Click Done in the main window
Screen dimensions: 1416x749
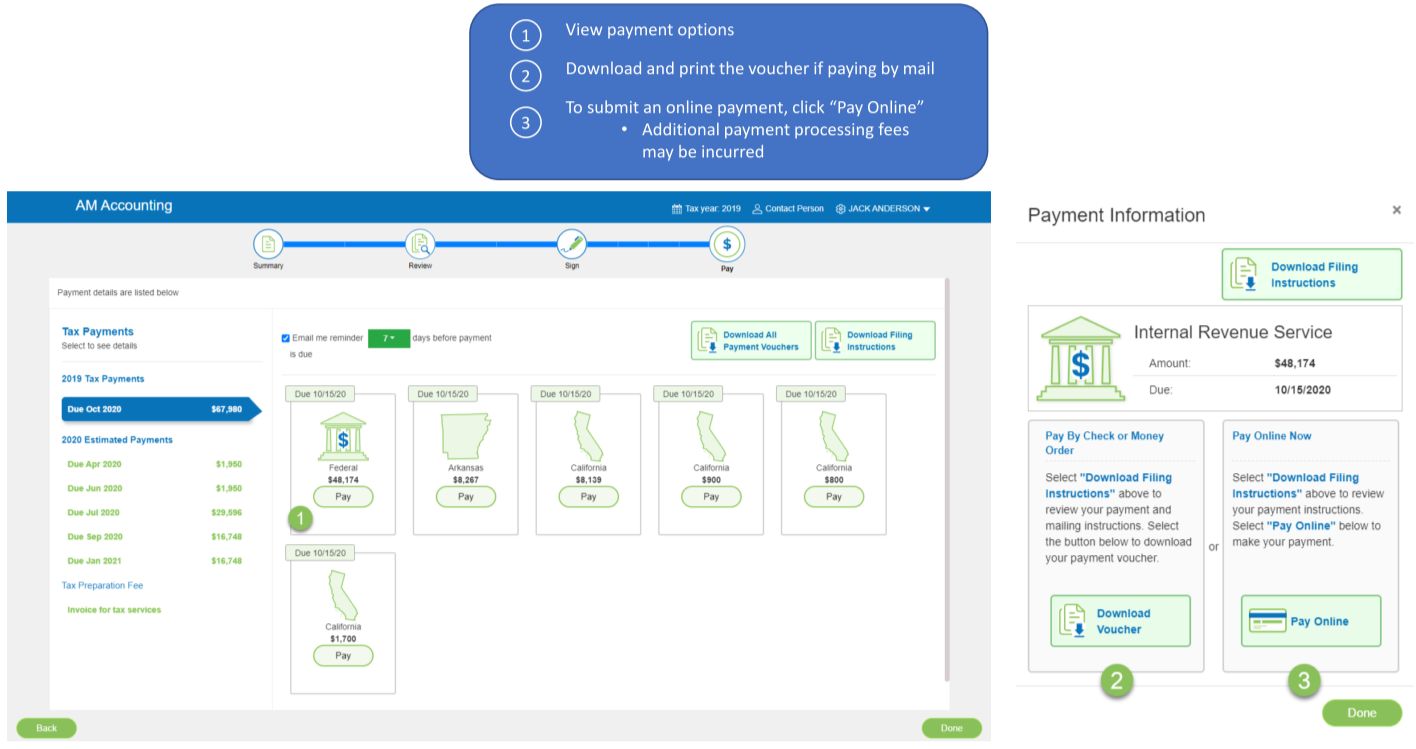[x=951, y=728]
